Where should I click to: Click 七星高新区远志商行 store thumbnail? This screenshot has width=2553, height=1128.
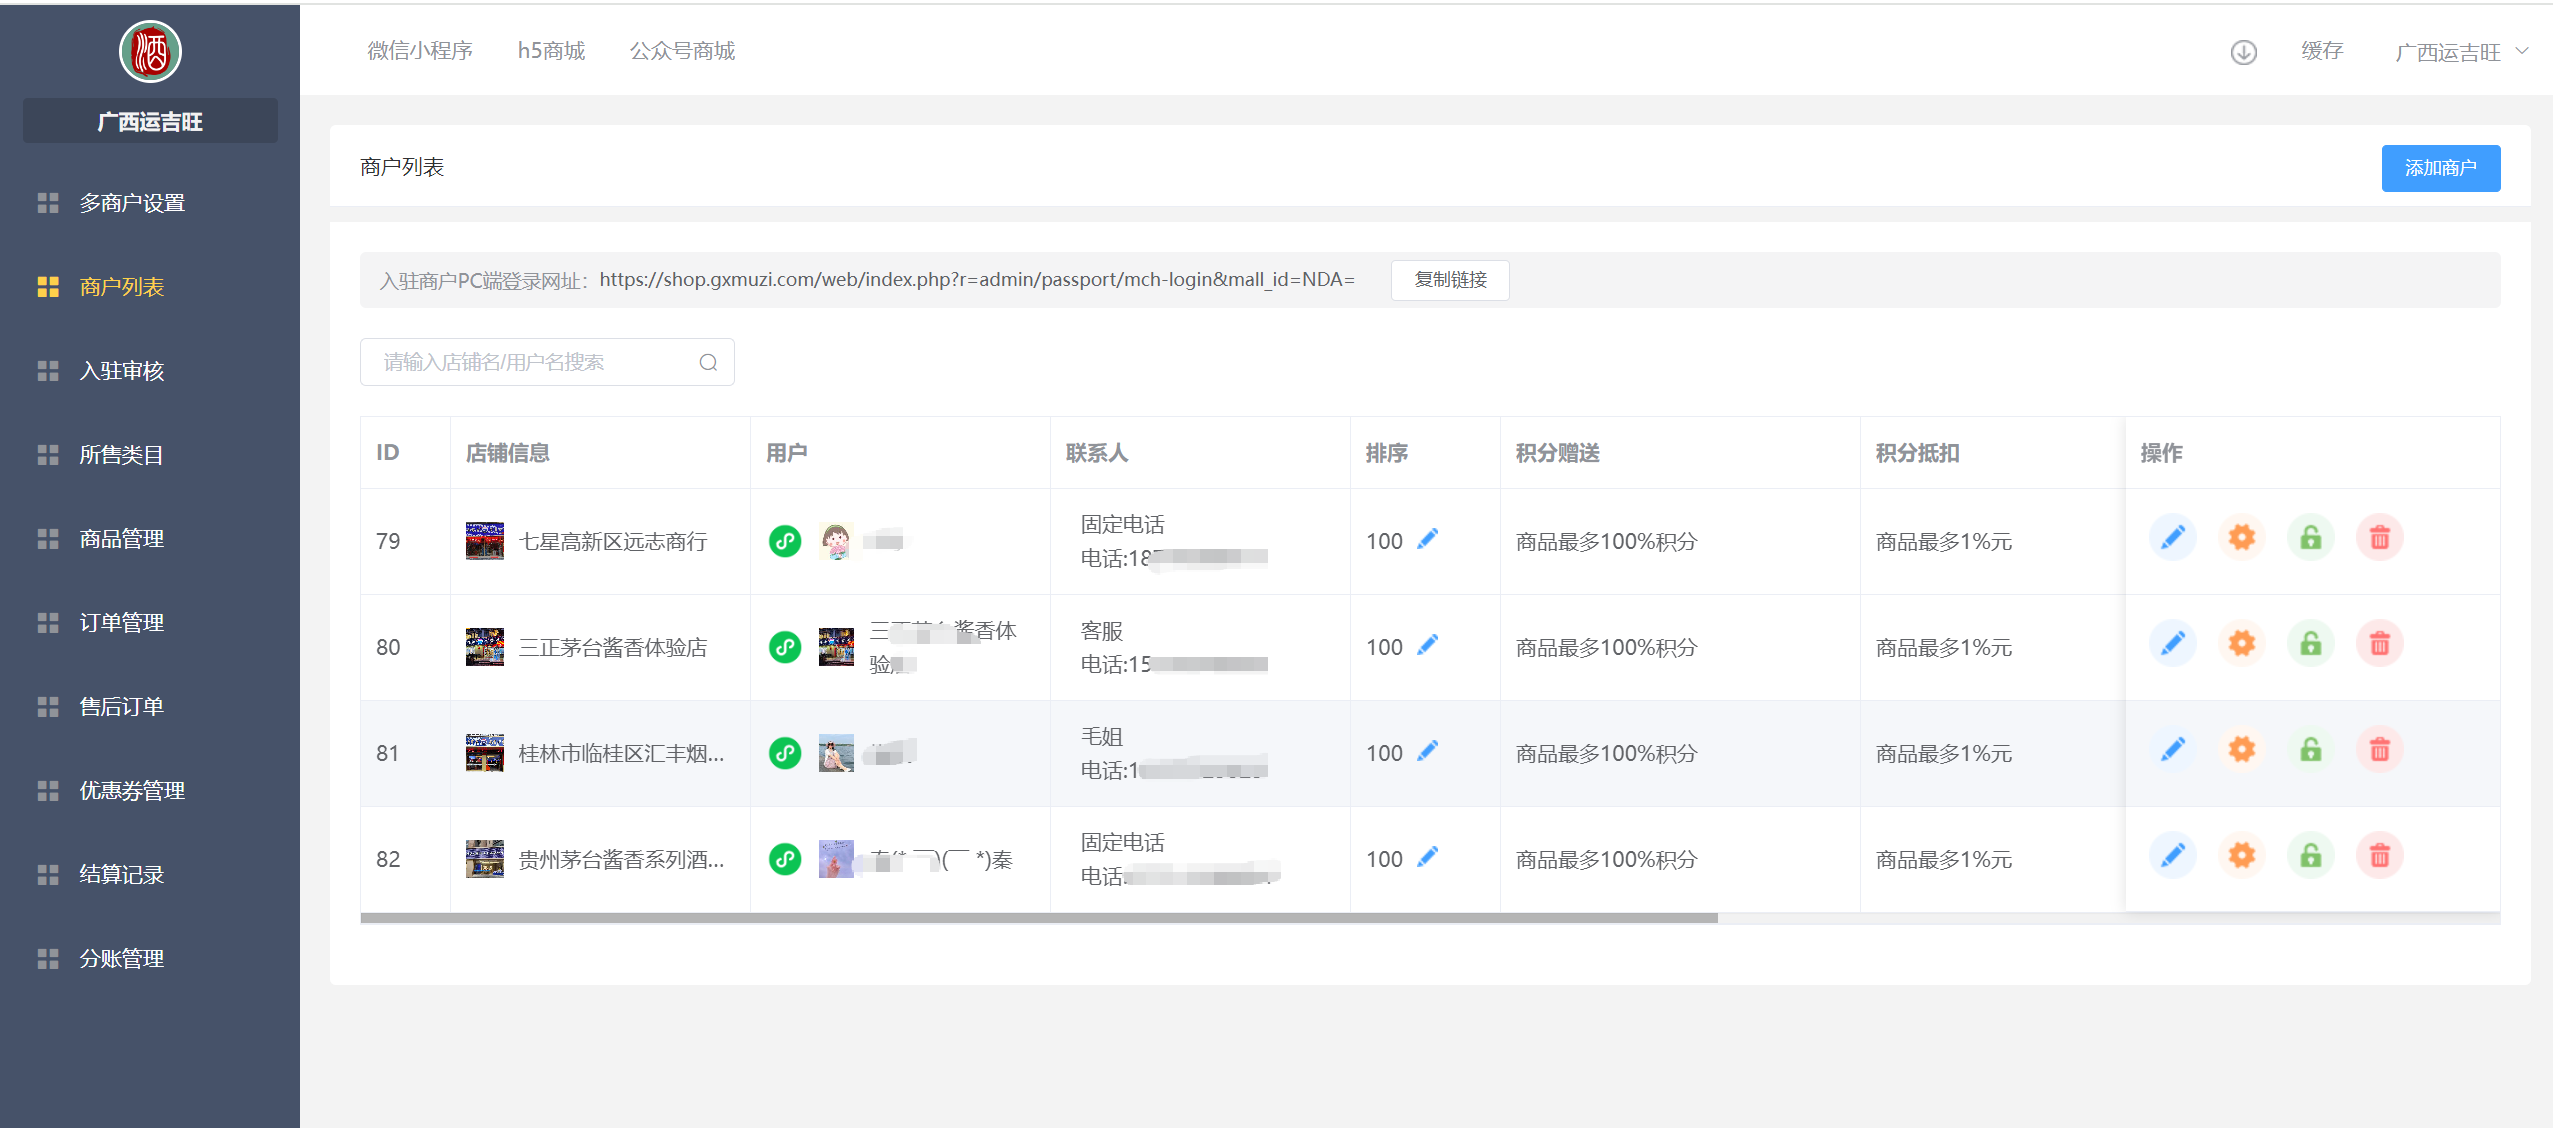pos(485,541)
